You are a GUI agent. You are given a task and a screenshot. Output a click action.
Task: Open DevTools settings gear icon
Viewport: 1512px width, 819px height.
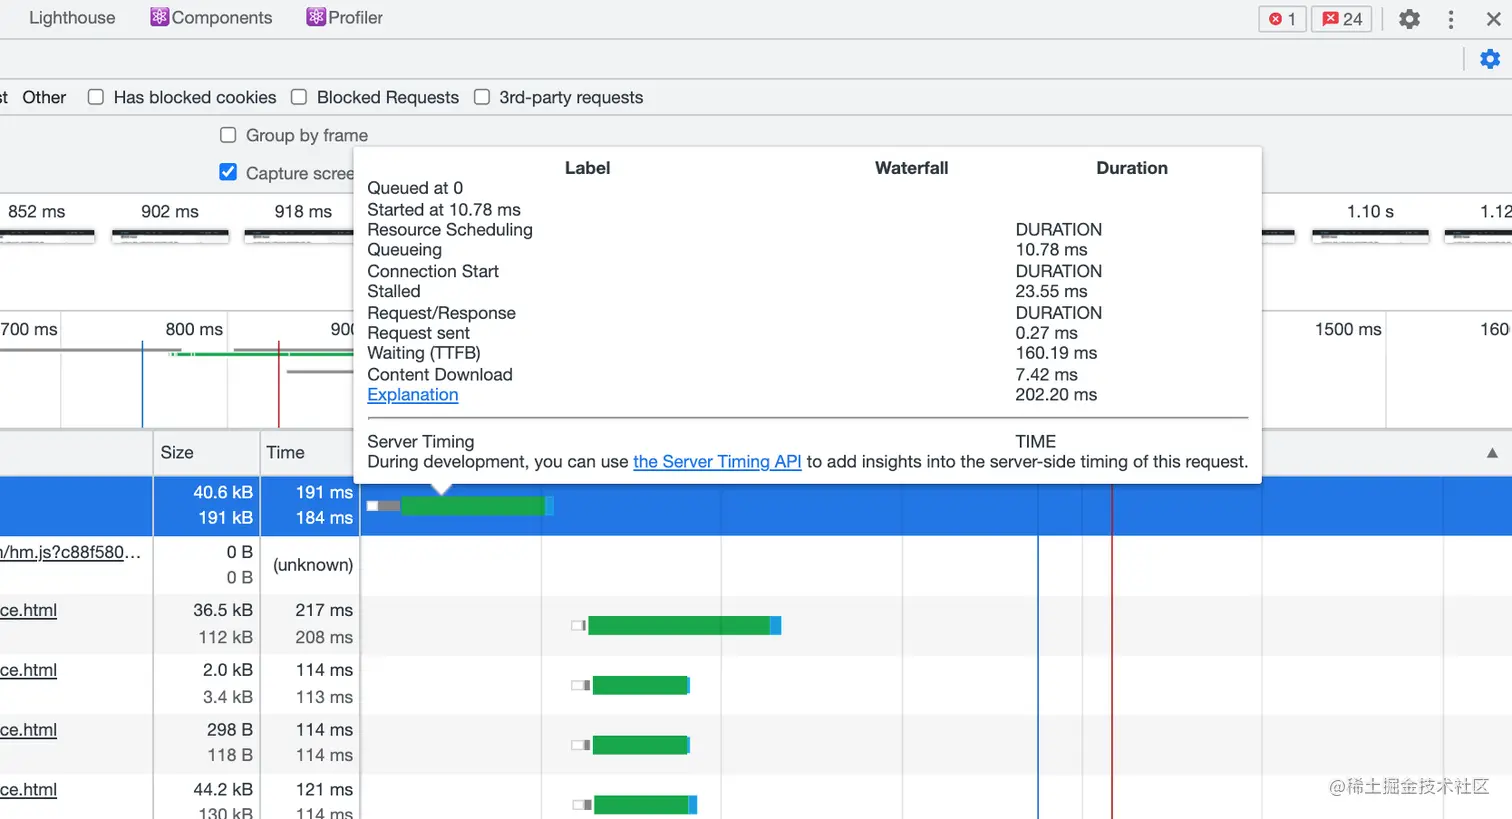tap(1409, 19)
